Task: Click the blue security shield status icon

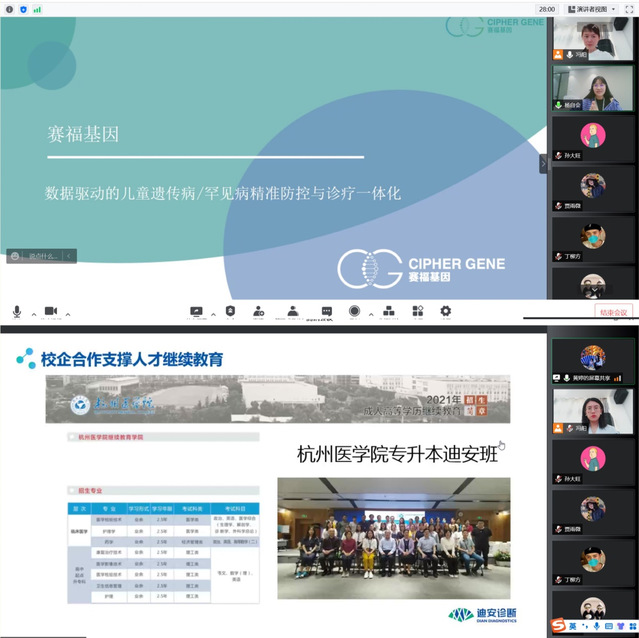Action: (x=23, y=9)
